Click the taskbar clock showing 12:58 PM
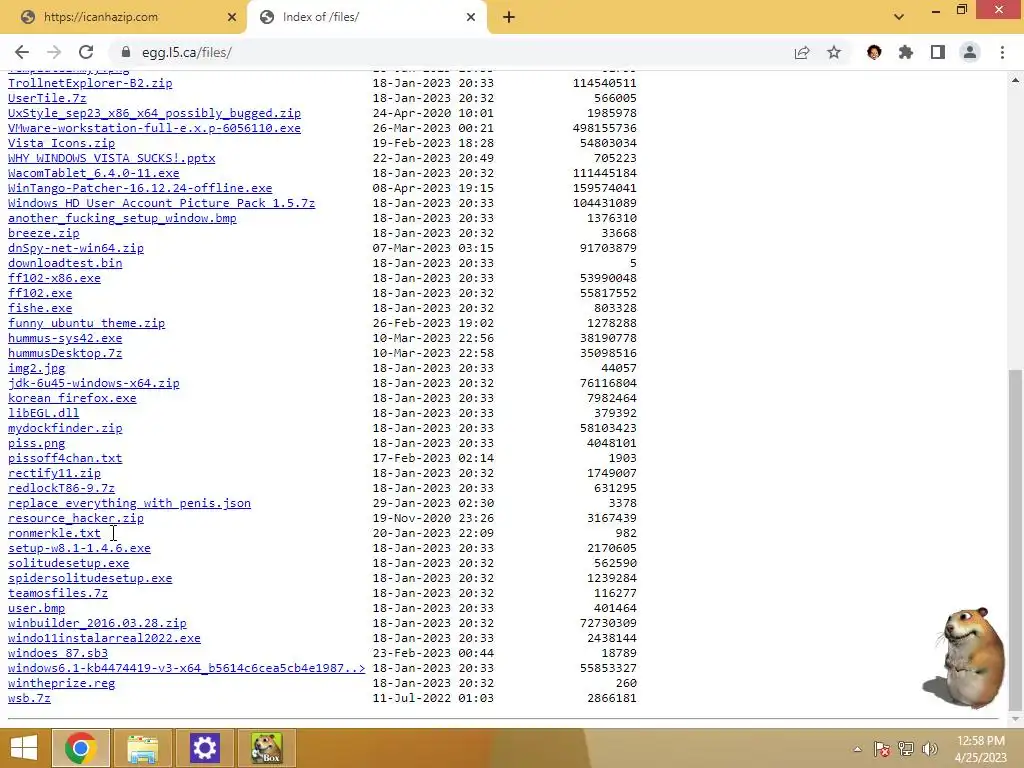1024x768 pixels. pos(980,749)
